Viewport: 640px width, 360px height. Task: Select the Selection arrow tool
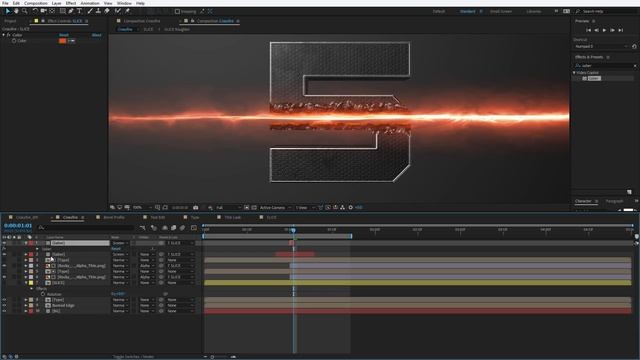8,11
